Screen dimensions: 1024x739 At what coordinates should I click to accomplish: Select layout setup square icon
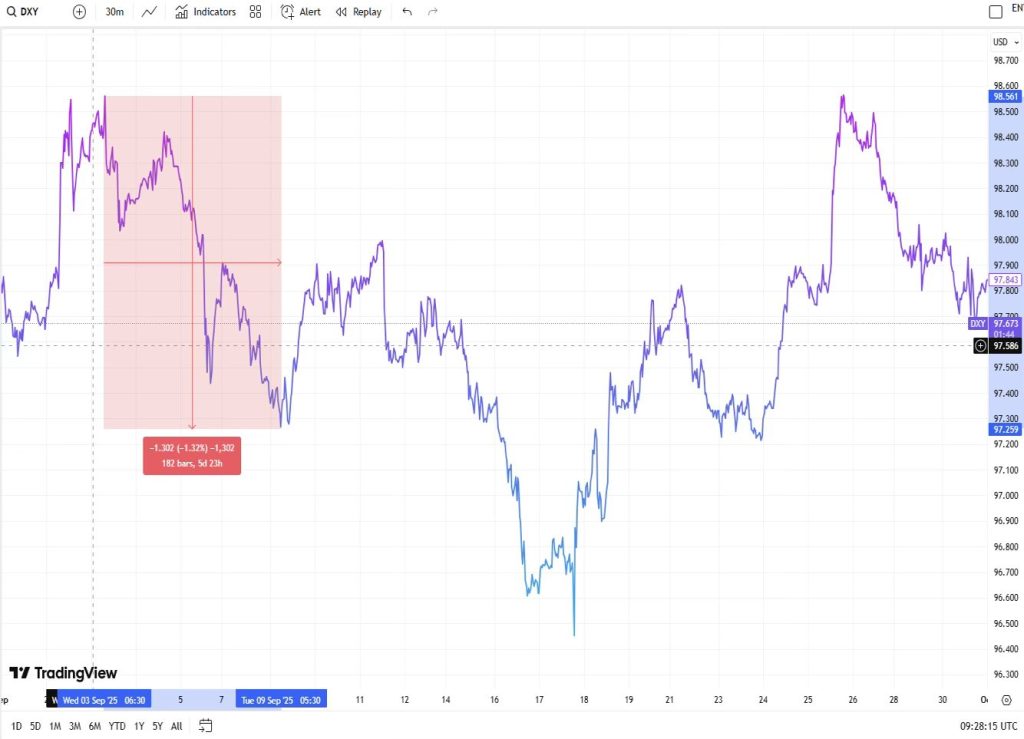pyautogui.click(x=995, y=12)
